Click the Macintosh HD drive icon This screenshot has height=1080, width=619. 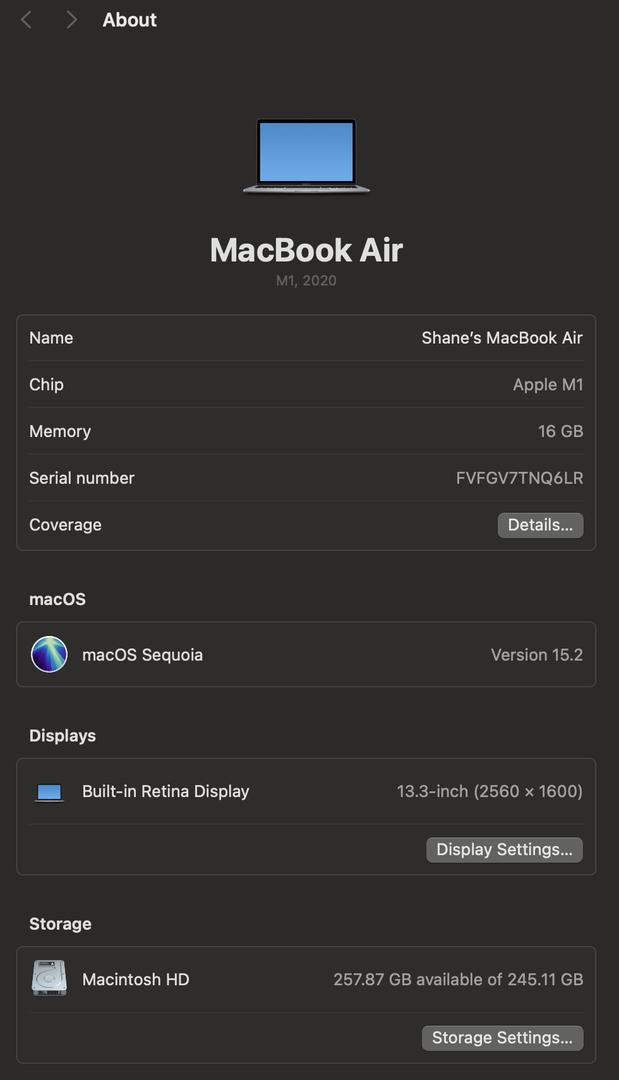pos(50,979)
